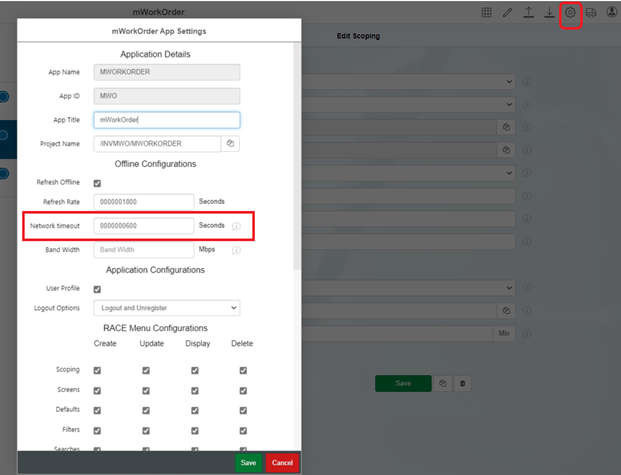621x475 pixels.
Task: Click the grid view icon in header
Action: click(487, 13)
